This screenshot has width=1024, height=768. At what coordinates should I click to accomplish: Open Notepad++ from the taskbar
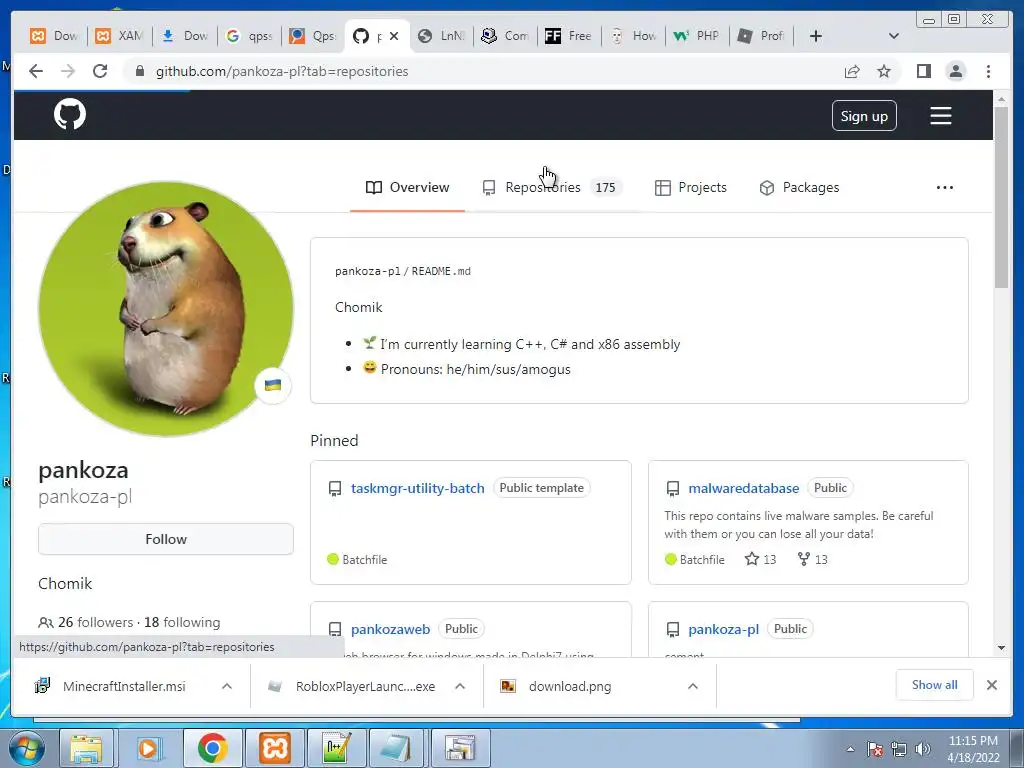(336, 748)
